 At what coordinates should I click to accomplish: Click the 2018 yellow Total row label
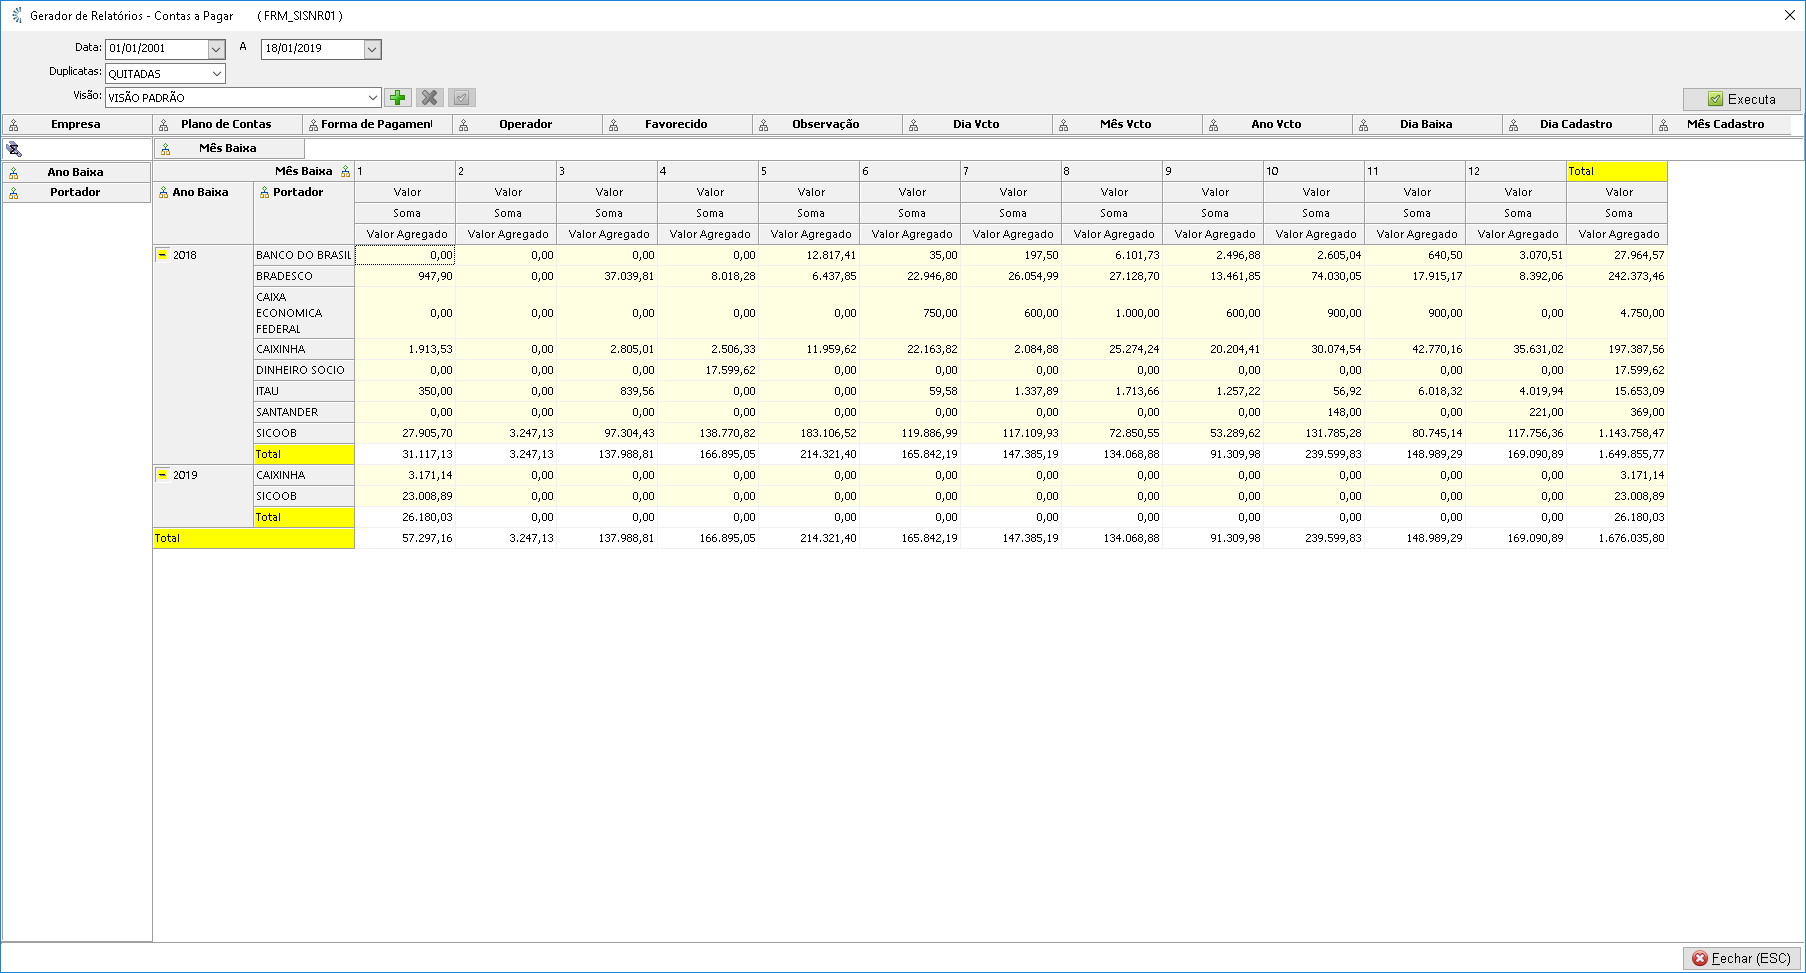[x=304, y=454]
